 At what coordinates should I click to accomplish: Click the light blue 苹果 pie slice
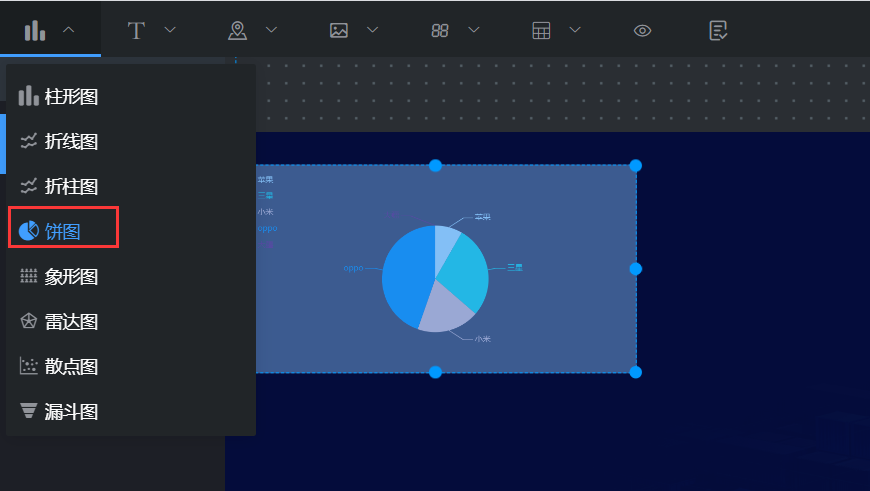pyautogui.click(x=446, y=244)
